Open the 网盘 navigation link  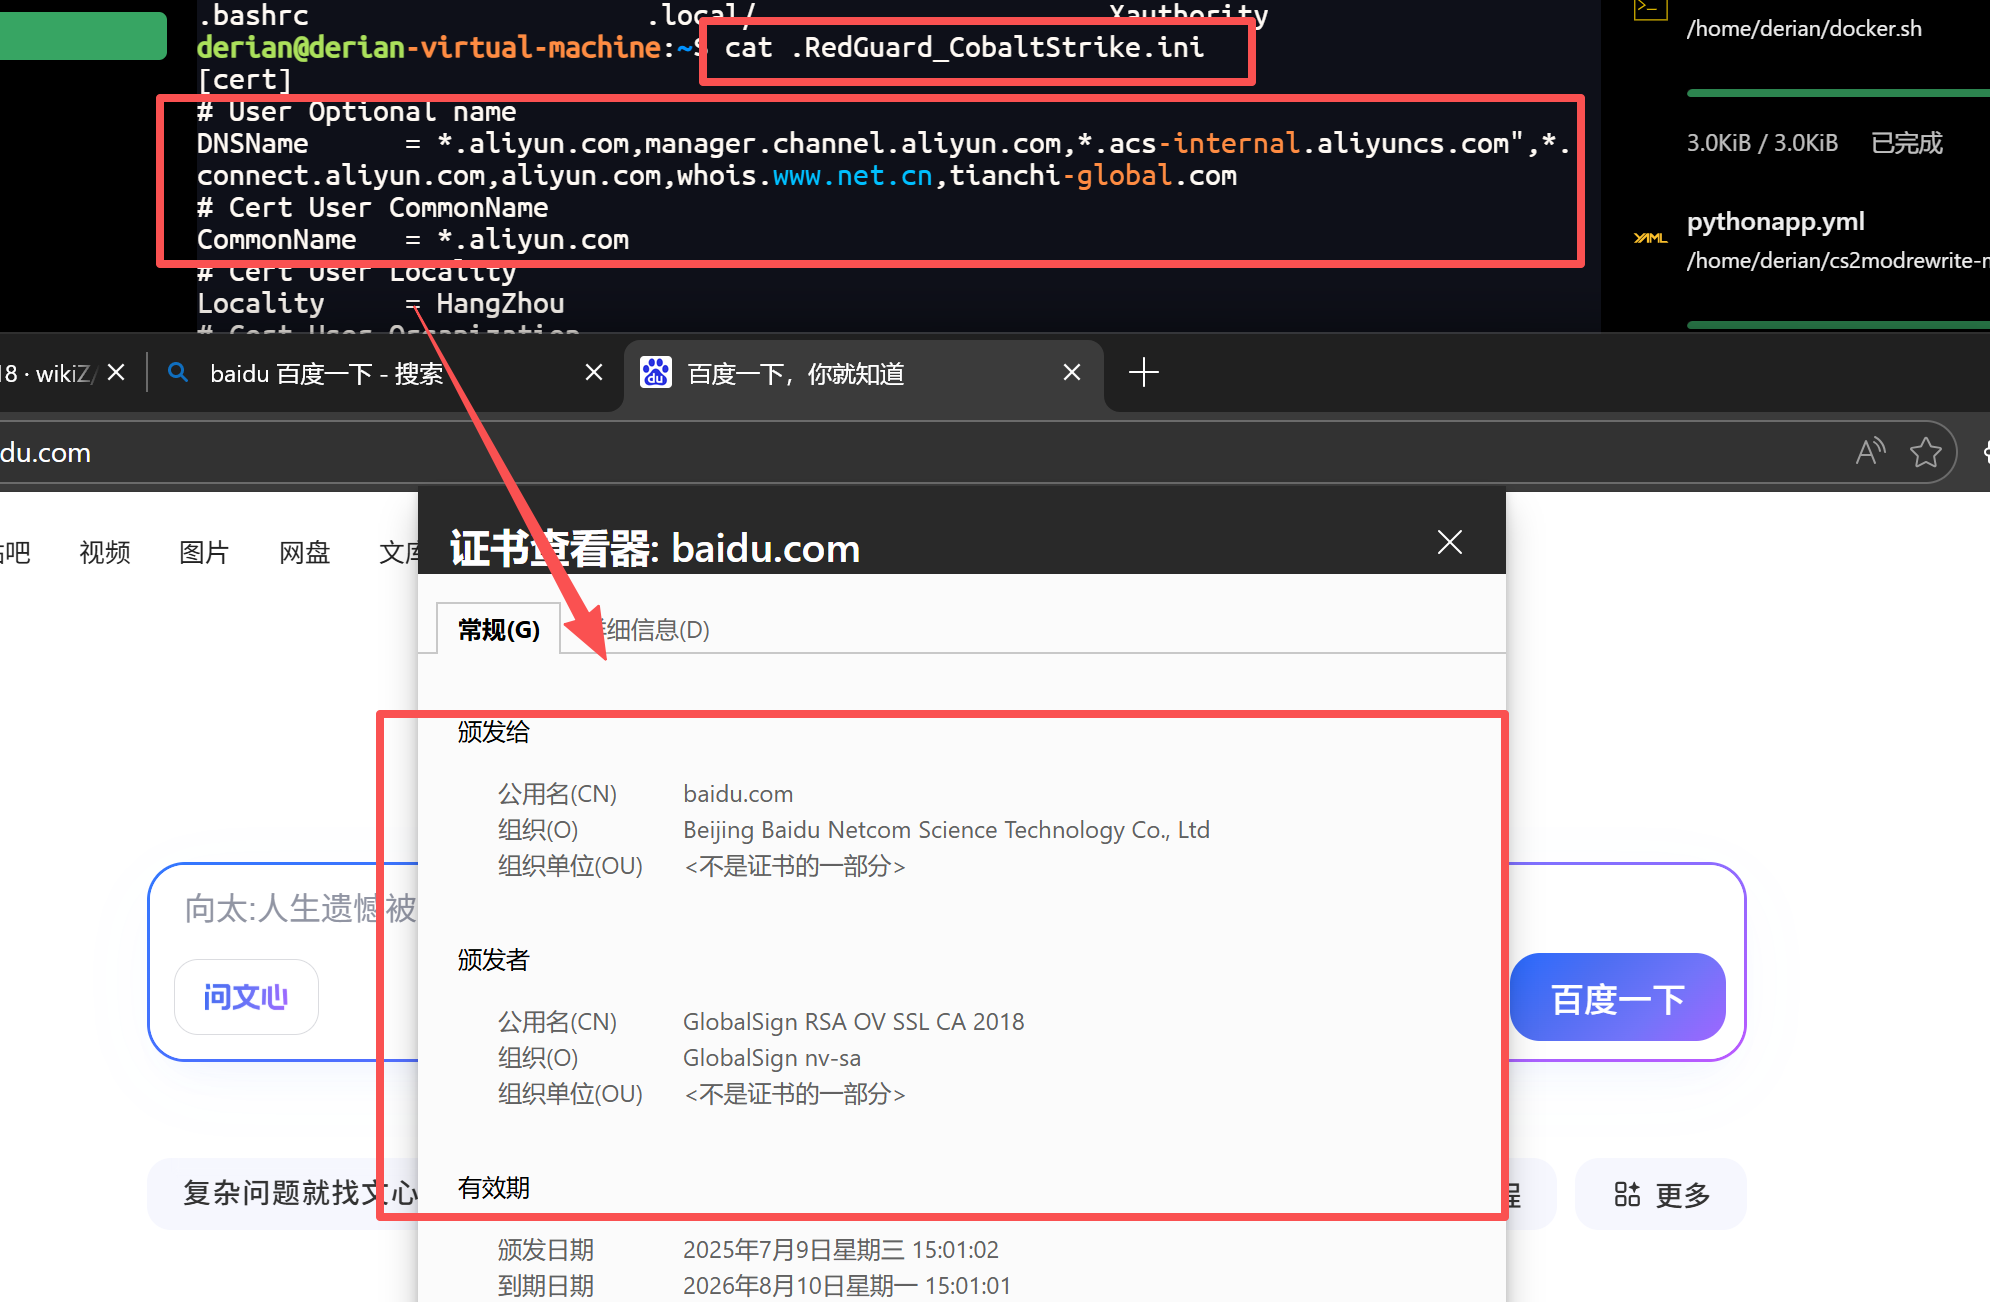304,553
